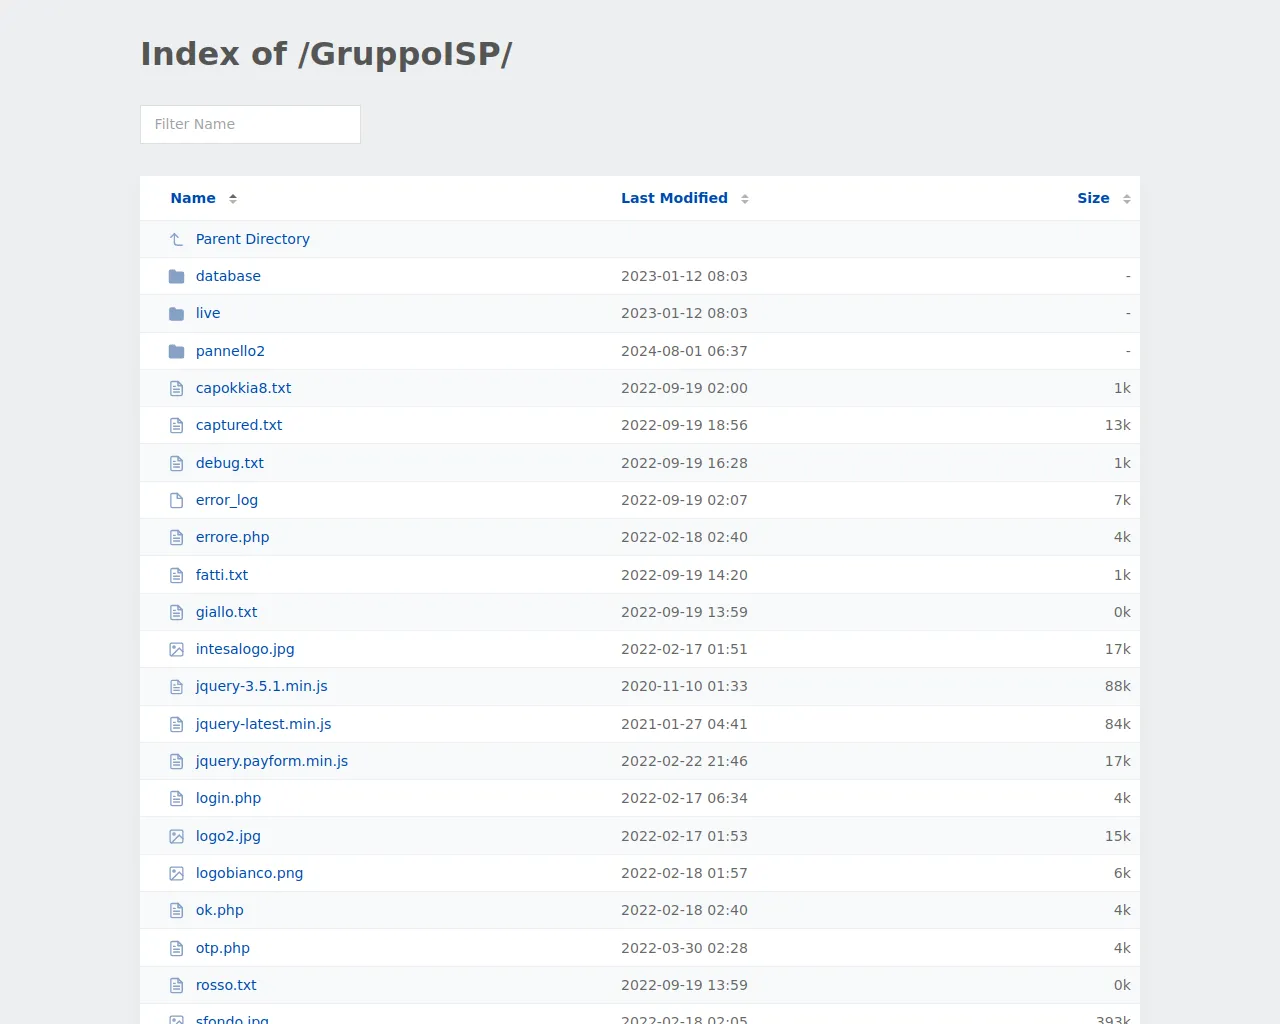Sort listing by the Name header

pos(193,198)
